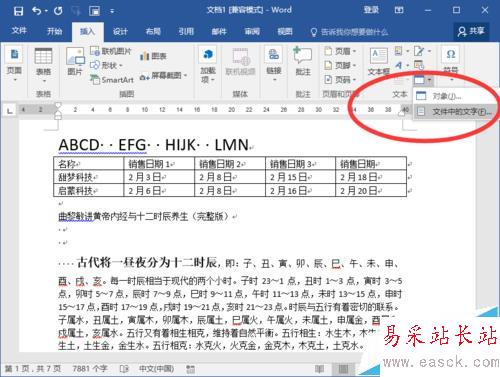Open the ribbon display options icon
Viewport: 500px width, 377px height.
399,10
